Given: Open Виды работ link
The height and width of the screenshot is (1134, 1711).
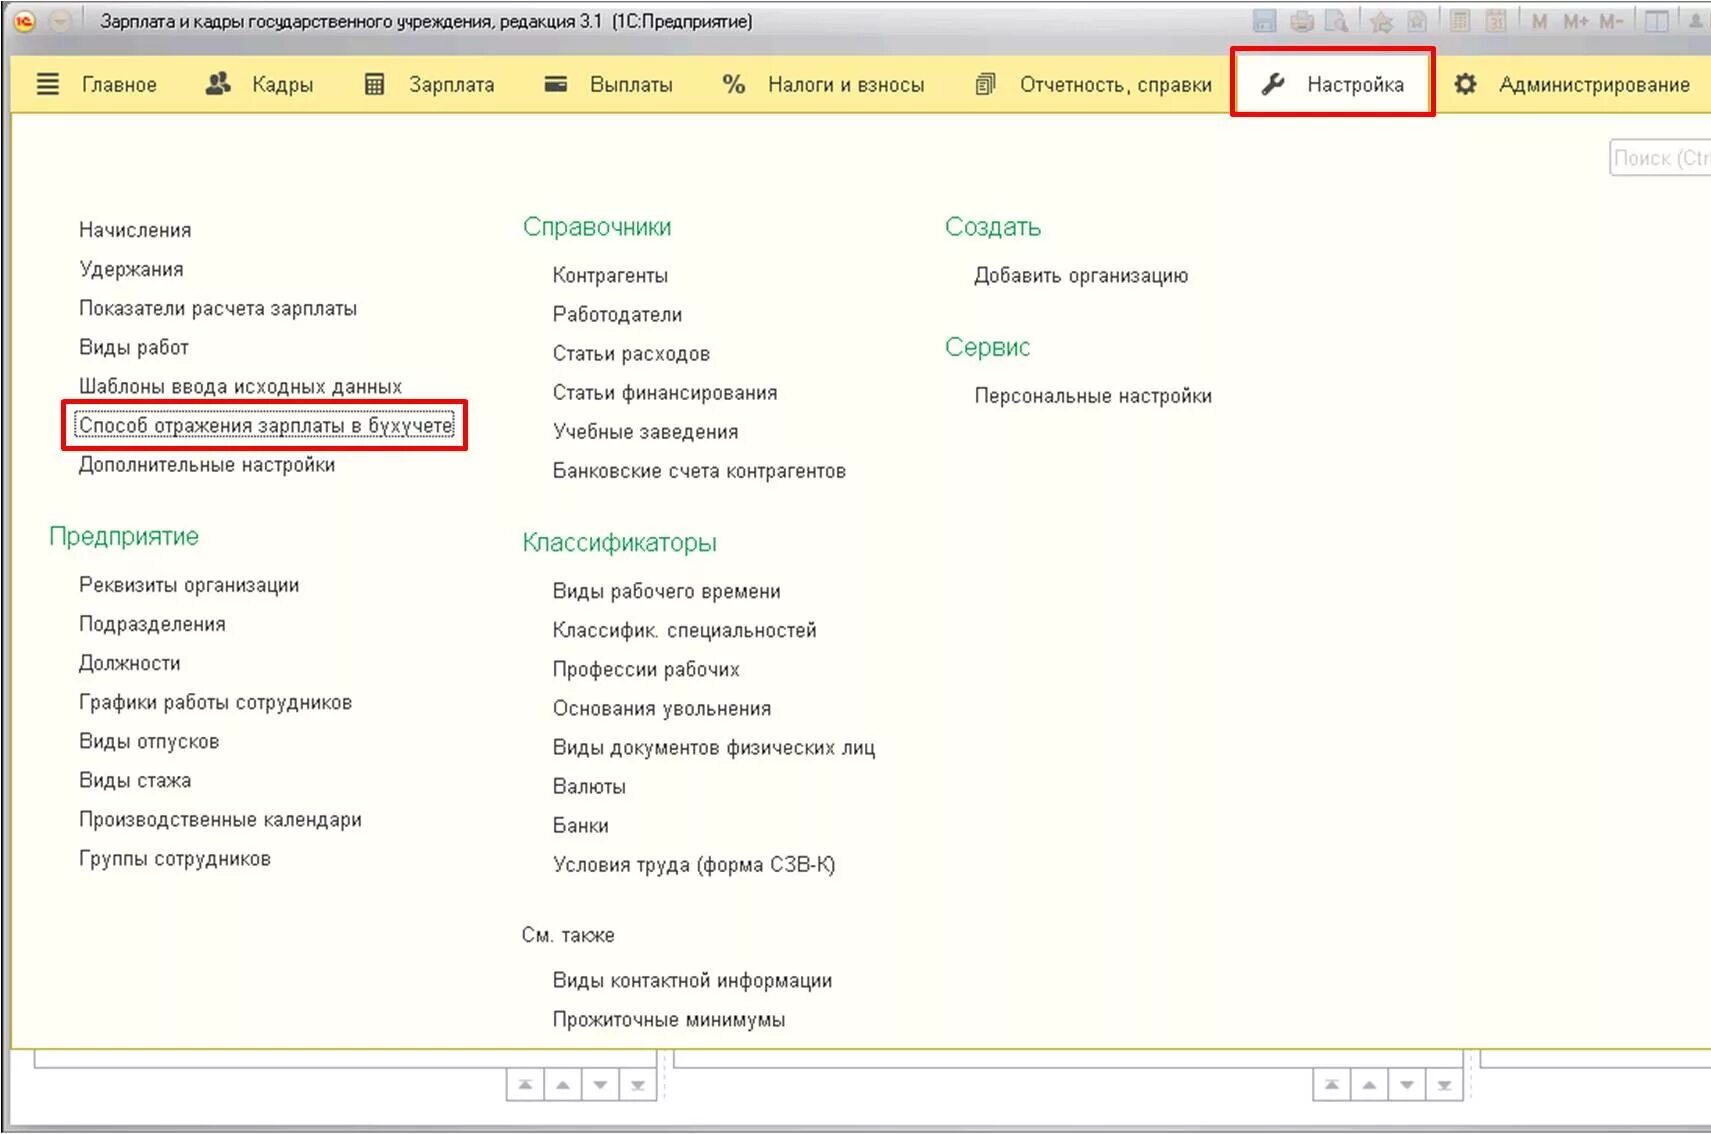Looking at the screenshot, I should point(134,347).
